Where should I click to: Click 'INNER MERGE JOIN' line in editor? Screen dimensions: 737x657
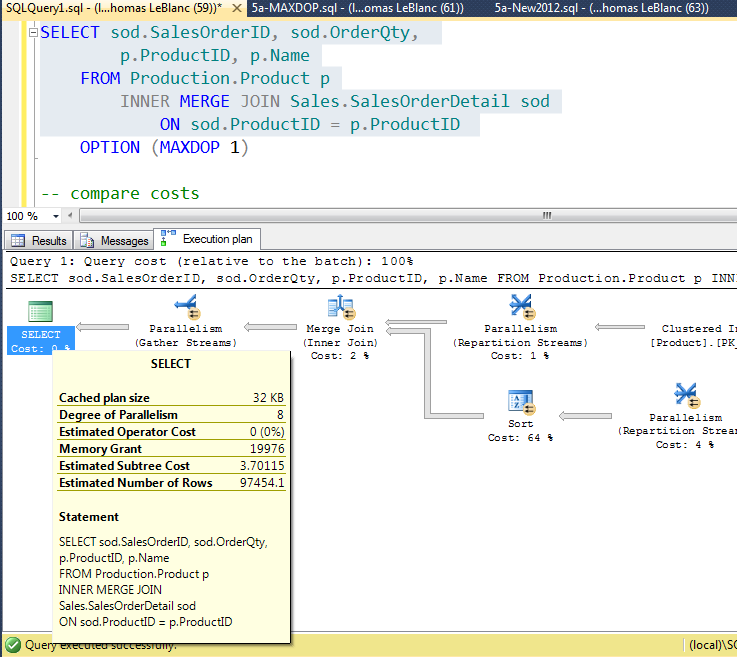[x=335, y=102]
